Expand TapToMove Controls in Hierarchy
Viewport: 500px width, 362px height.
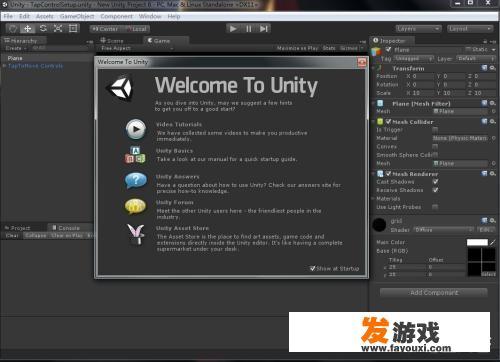4,66
